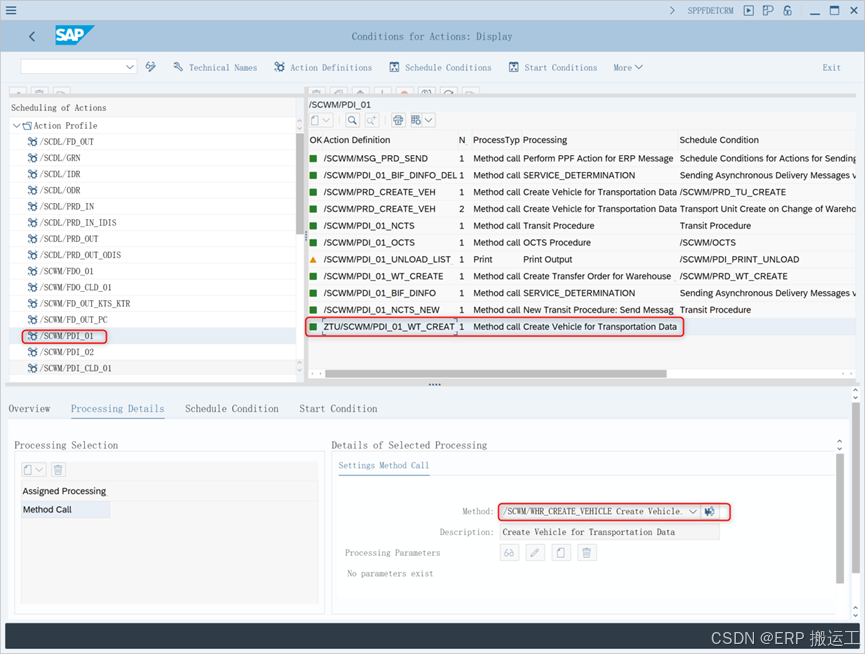The image size is (865, 654).
Task: Select the /SCWM/PDI_02 profile in the tree
Action: pos(64,352)
